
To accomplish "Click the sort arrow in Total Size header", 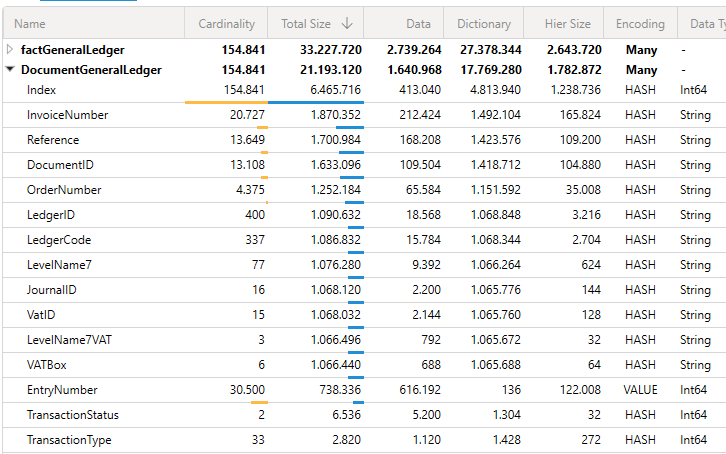I will (347, 23).
